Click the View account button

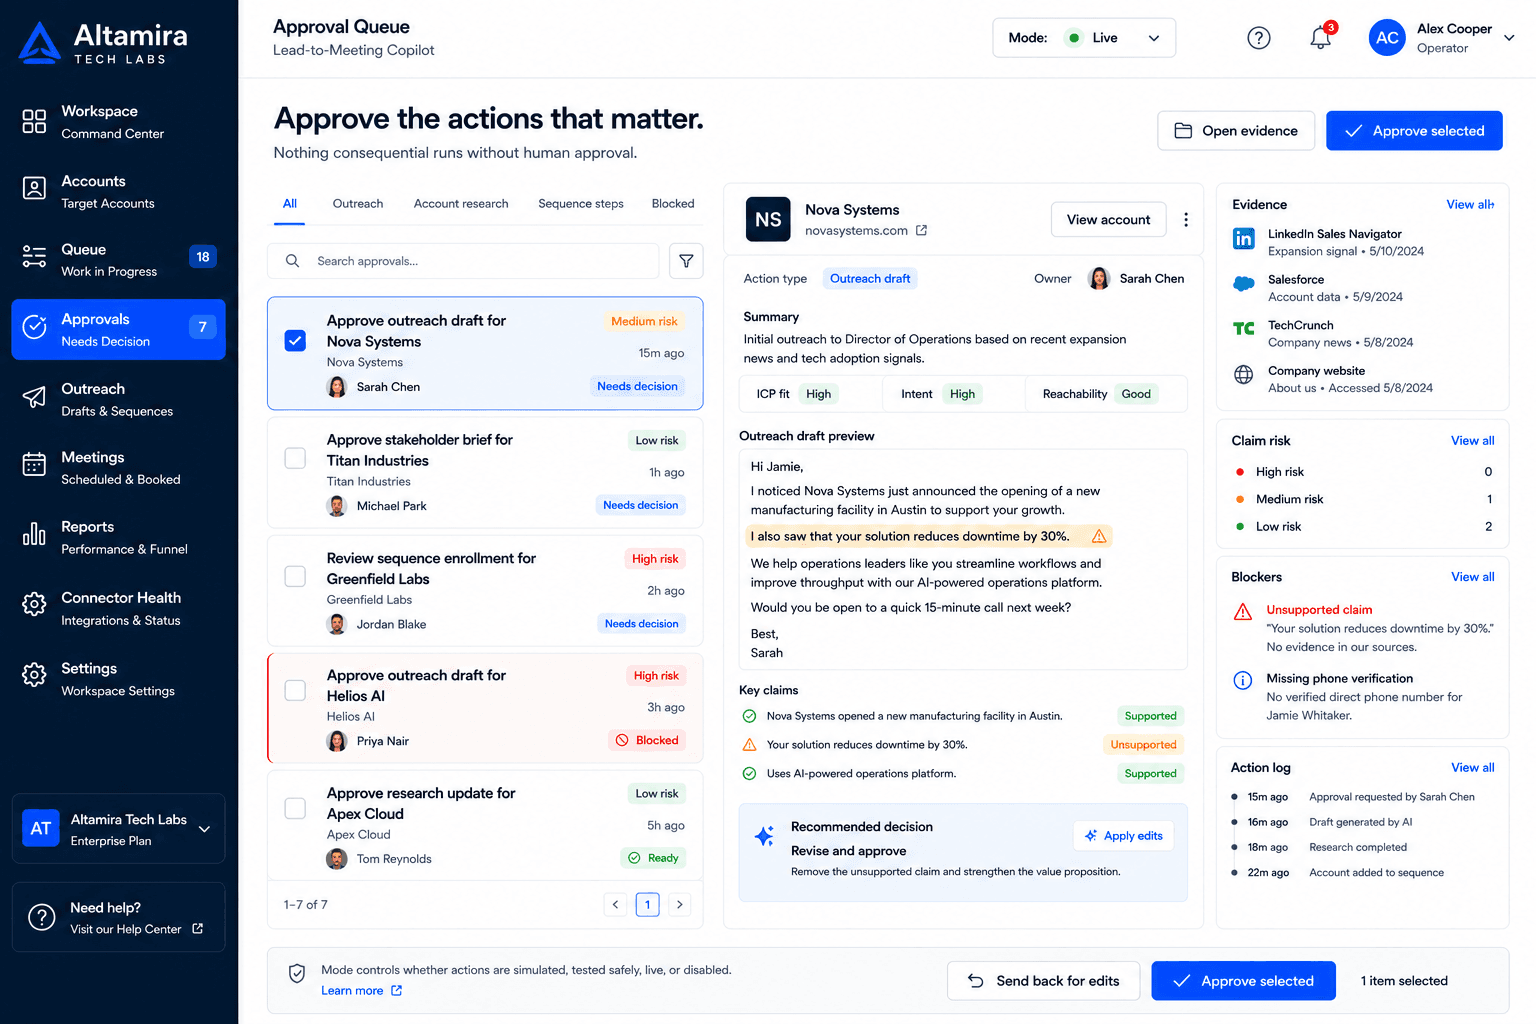[1108, 220]
